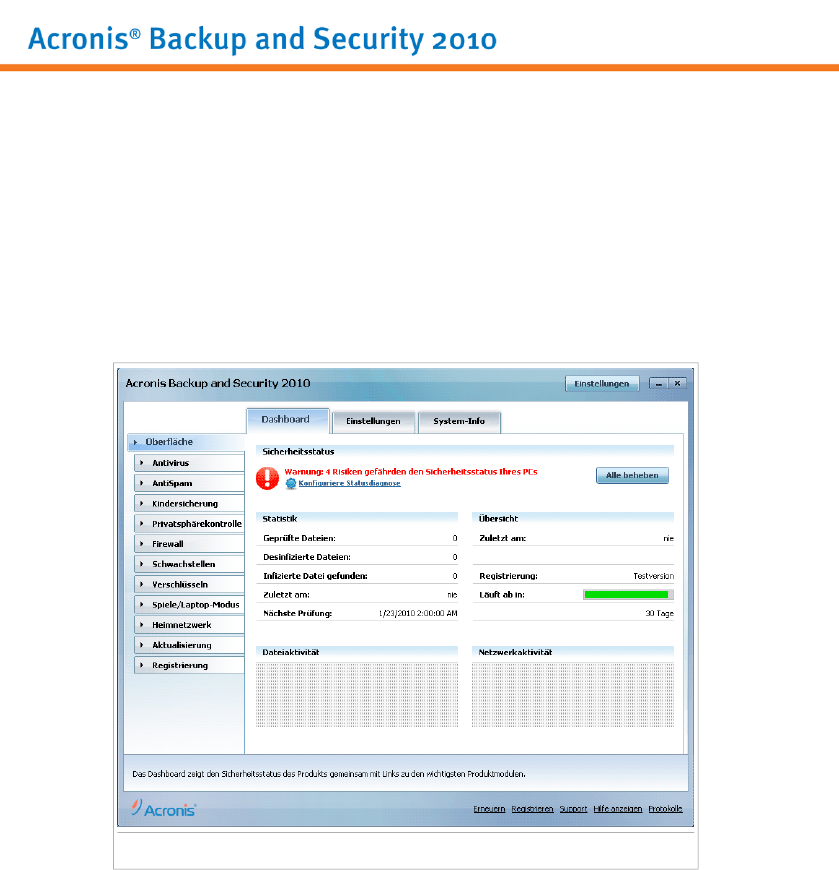Expand the Privatsphärekontrolle arrow
This screenshot has height=870, width=839.
142,523
